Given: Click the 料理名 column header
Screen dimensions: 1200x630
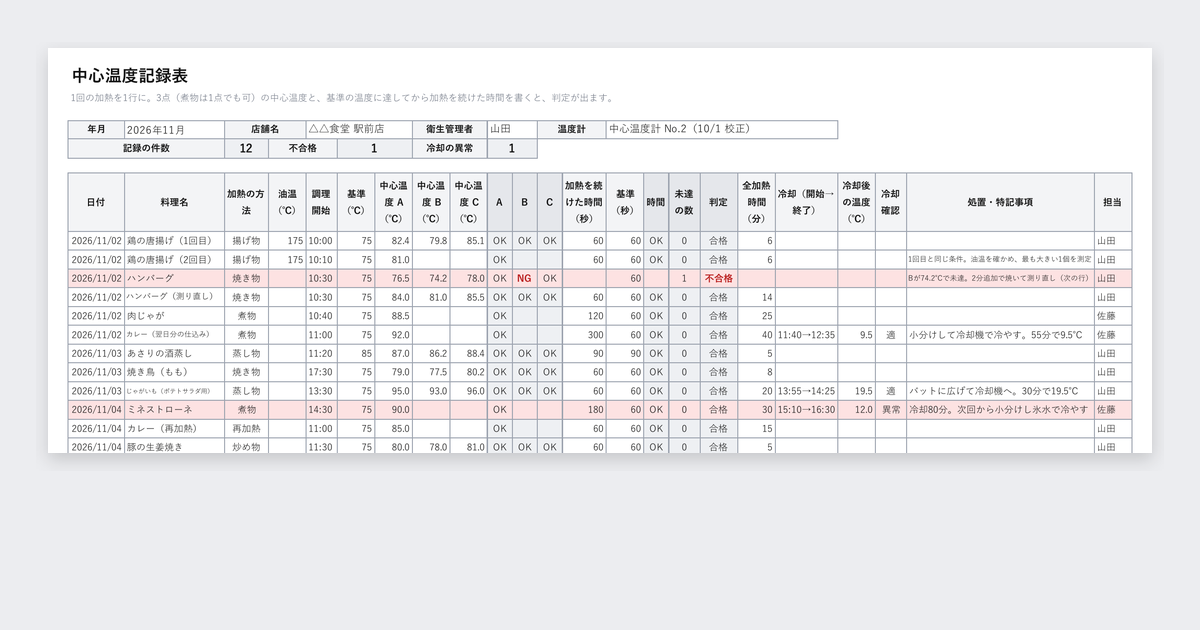Looking at the screenshot, I should click(174, 202).
